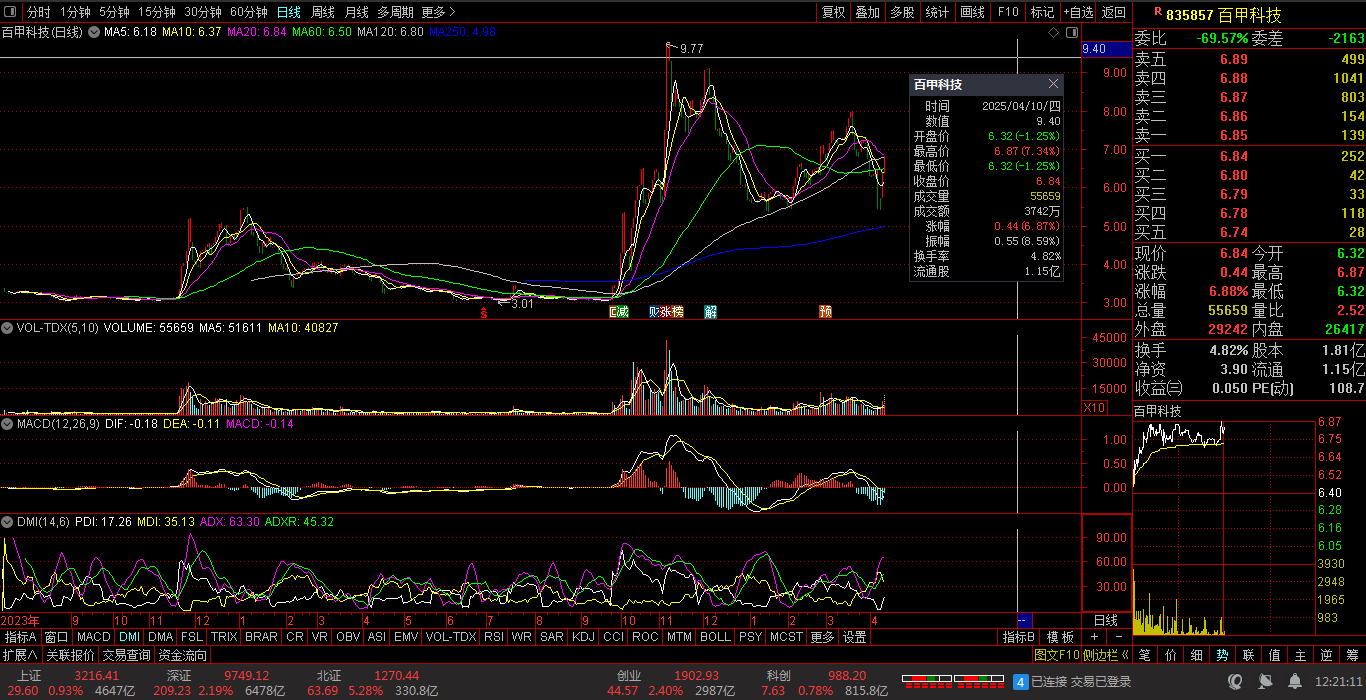Select the 60分钟 period

[x=249, y=12]
